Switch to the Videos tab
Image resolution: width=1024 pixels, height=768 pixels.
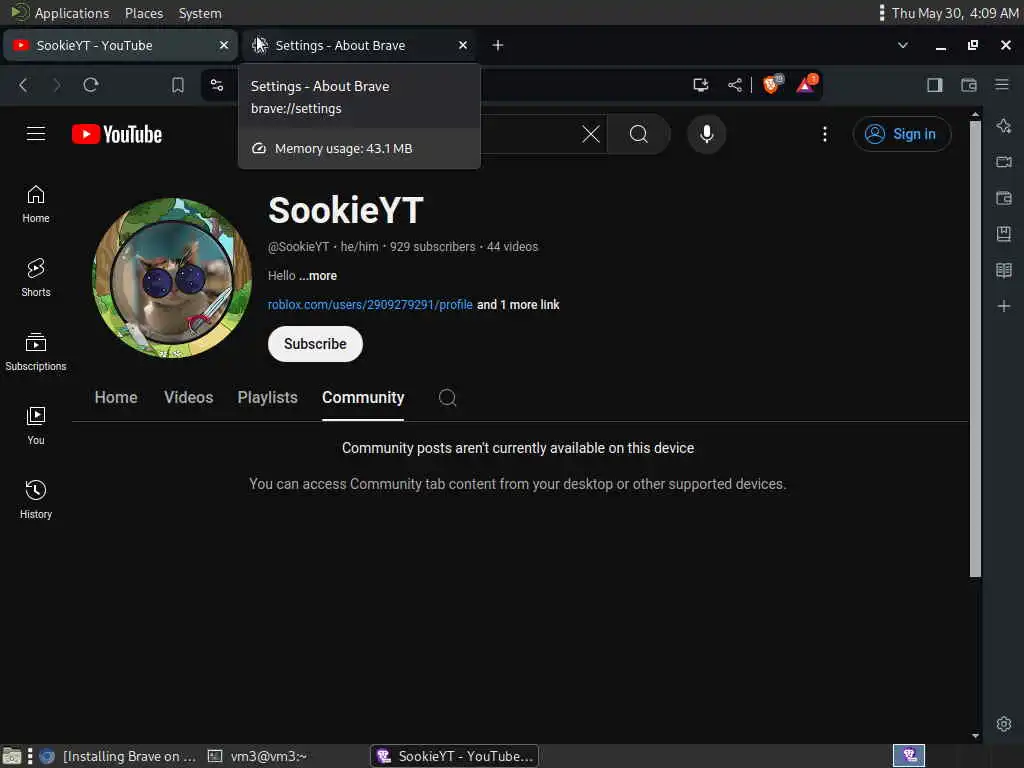point(189,397)
